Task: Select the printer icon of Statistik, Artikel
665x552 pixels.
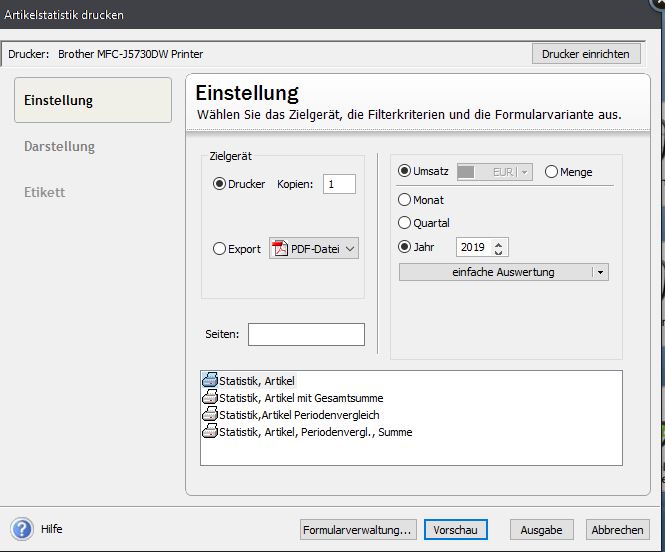Action: 210,380
